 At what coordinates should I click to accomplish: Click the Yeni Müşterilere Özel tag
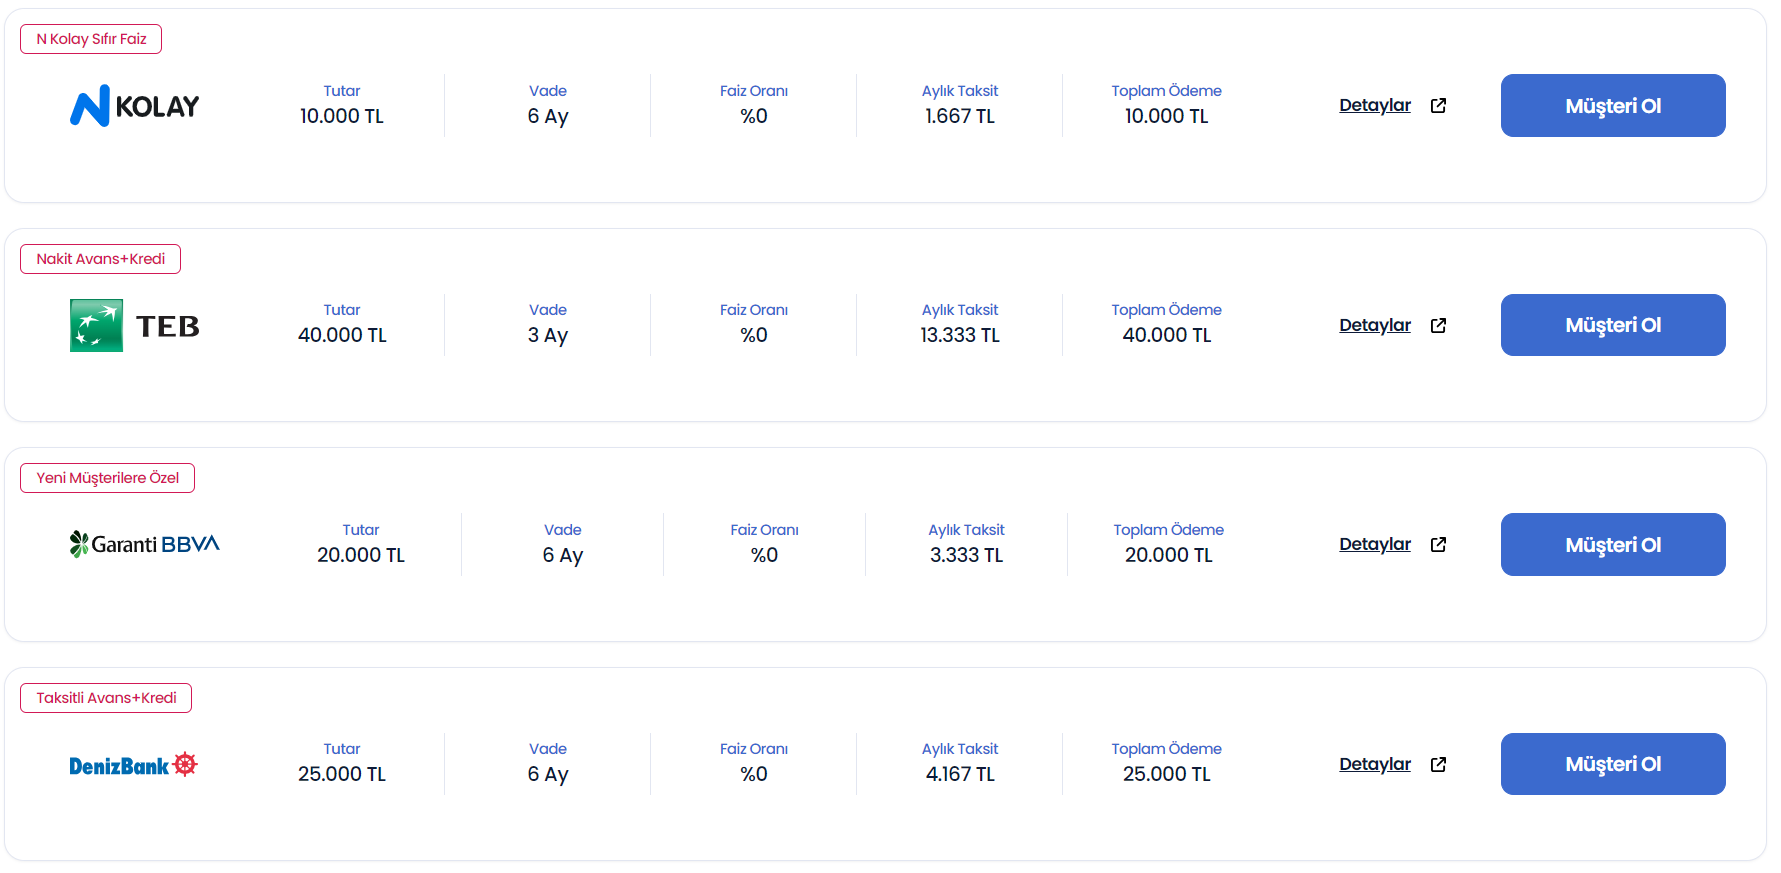(107, 478)
